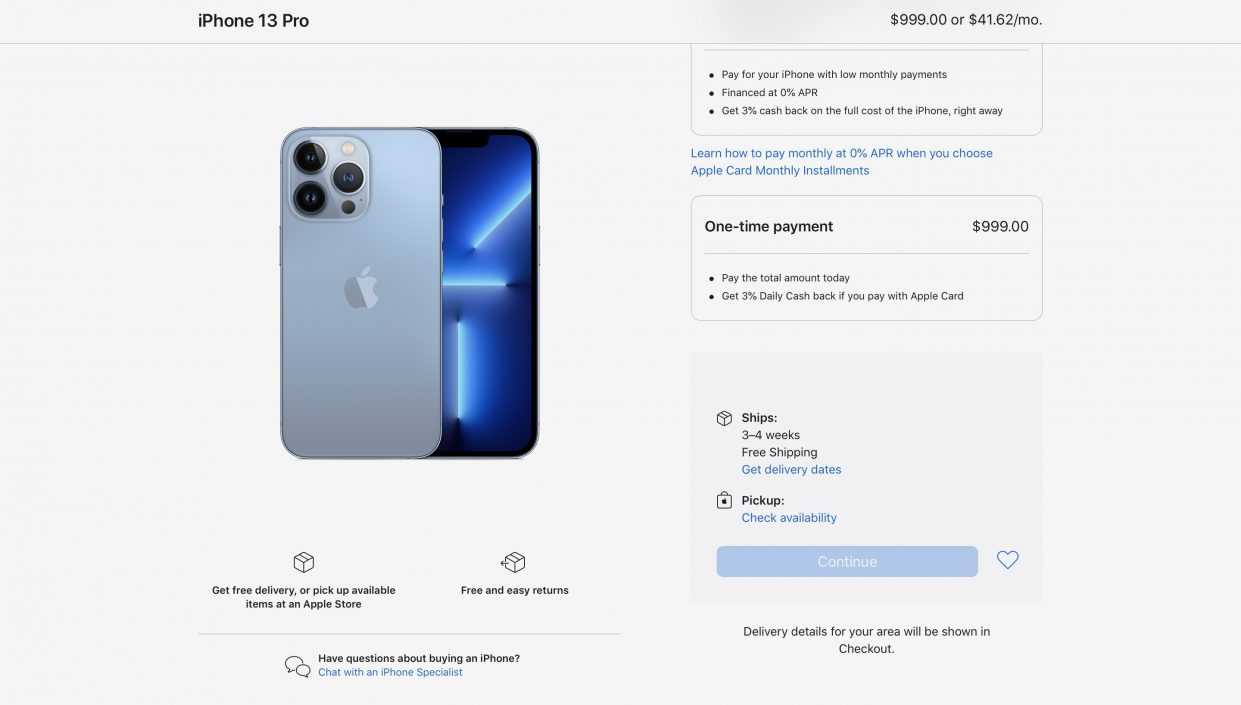Select the monthly installments payment card
Screen dimensions: 1241x705
pyautogui.click(x=866, y=90)
